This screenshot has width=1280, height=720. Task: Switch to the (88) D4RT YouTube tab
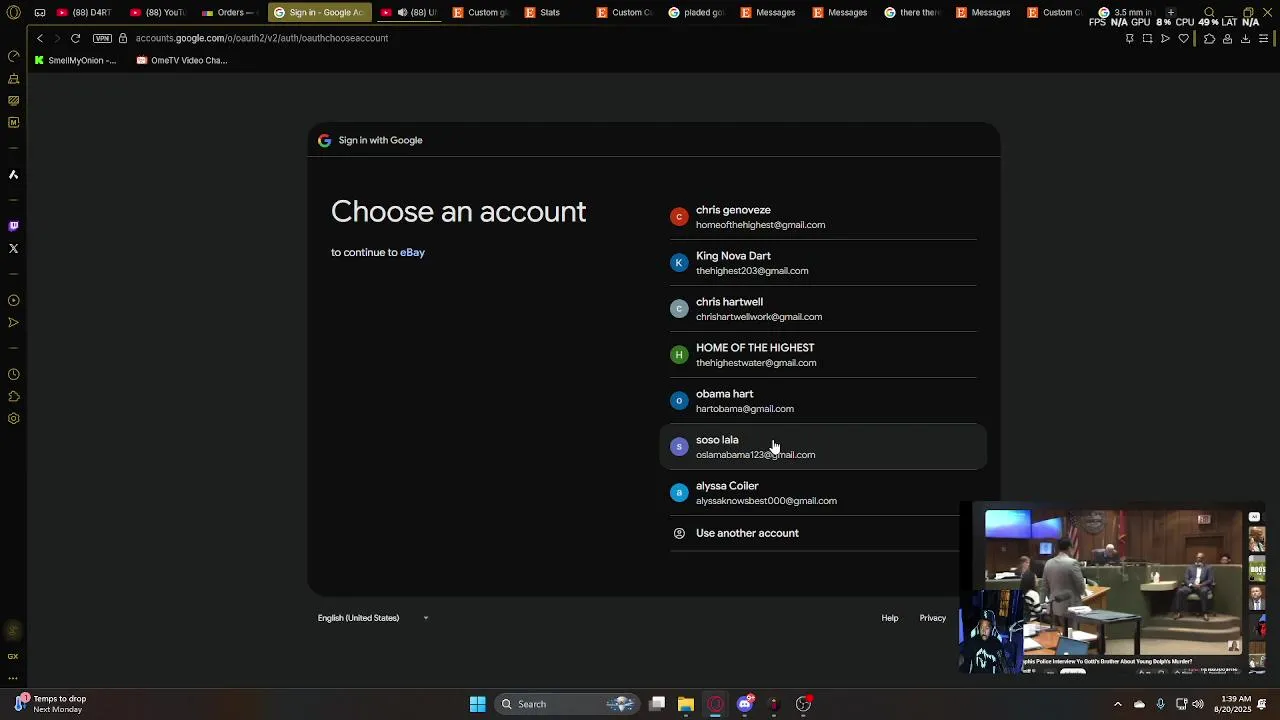[x=85, y=12]
